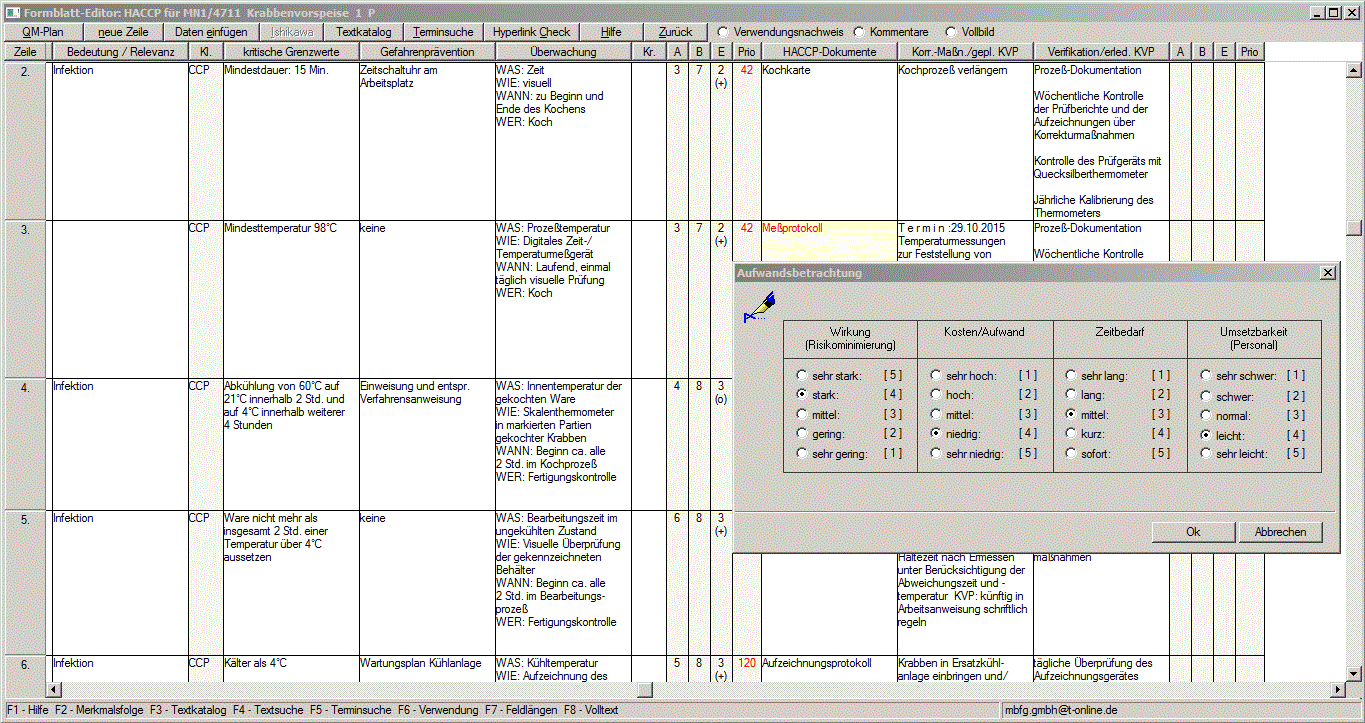Click the Prio value 120 in row 6
The image size is (1365, 723).
(746, 663)
